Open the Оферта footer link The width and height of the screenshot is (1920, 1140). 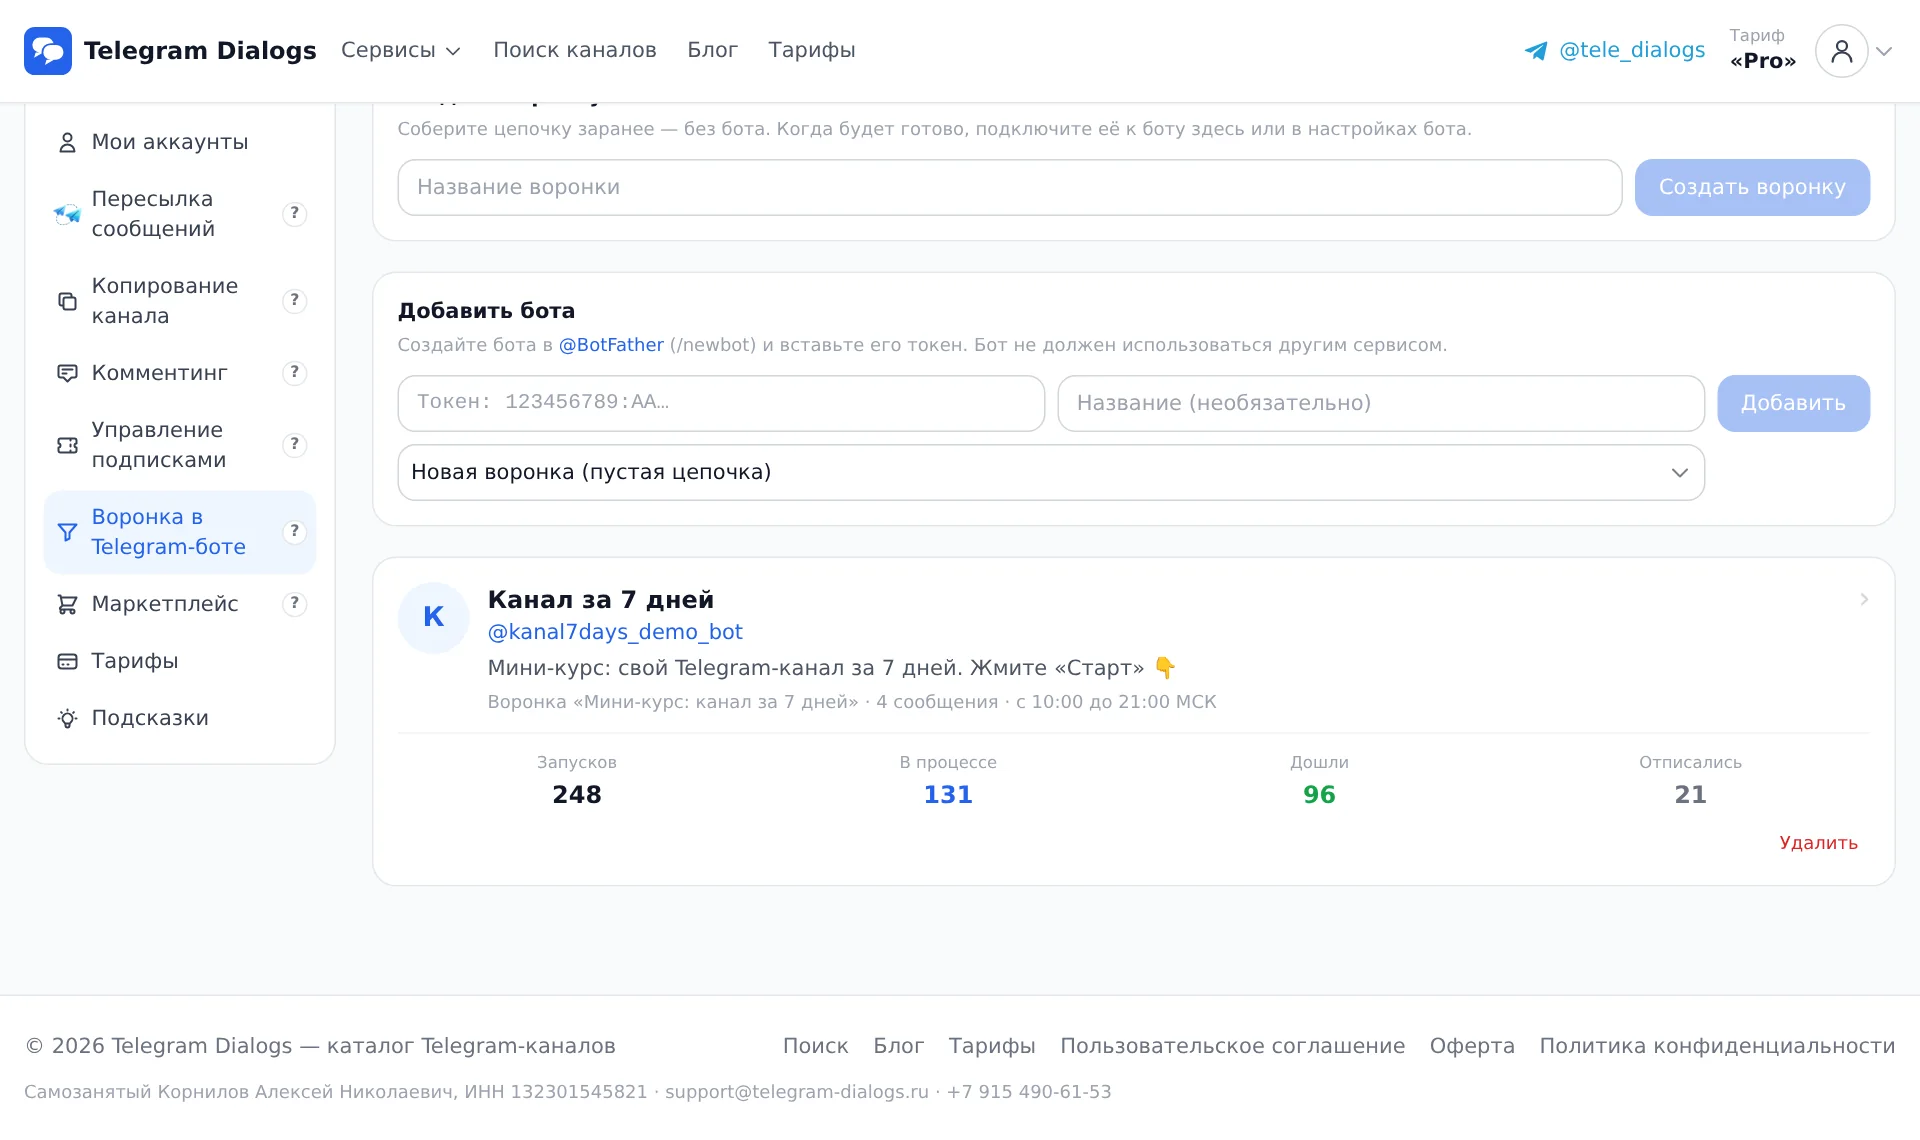tap(1472, 1046)
